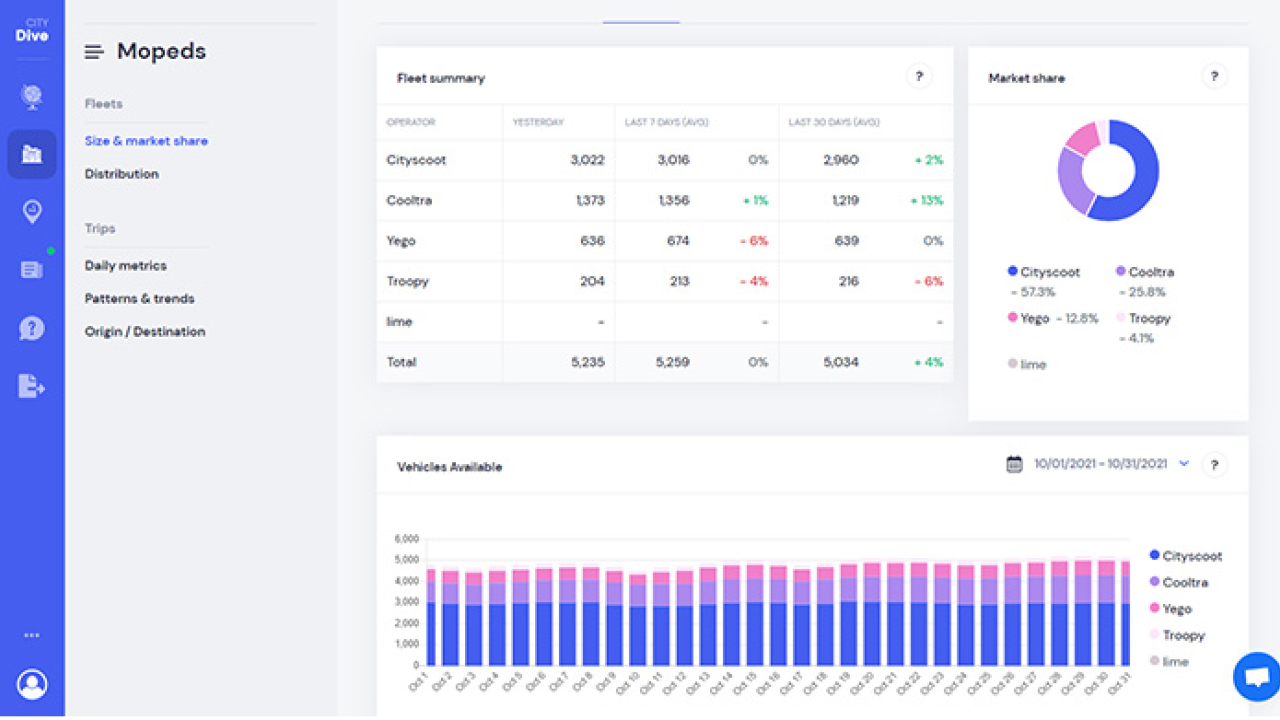Viewport: 1280px width, 720px height.
Task: Open the news icon with green dot
Action: [32, 269]
